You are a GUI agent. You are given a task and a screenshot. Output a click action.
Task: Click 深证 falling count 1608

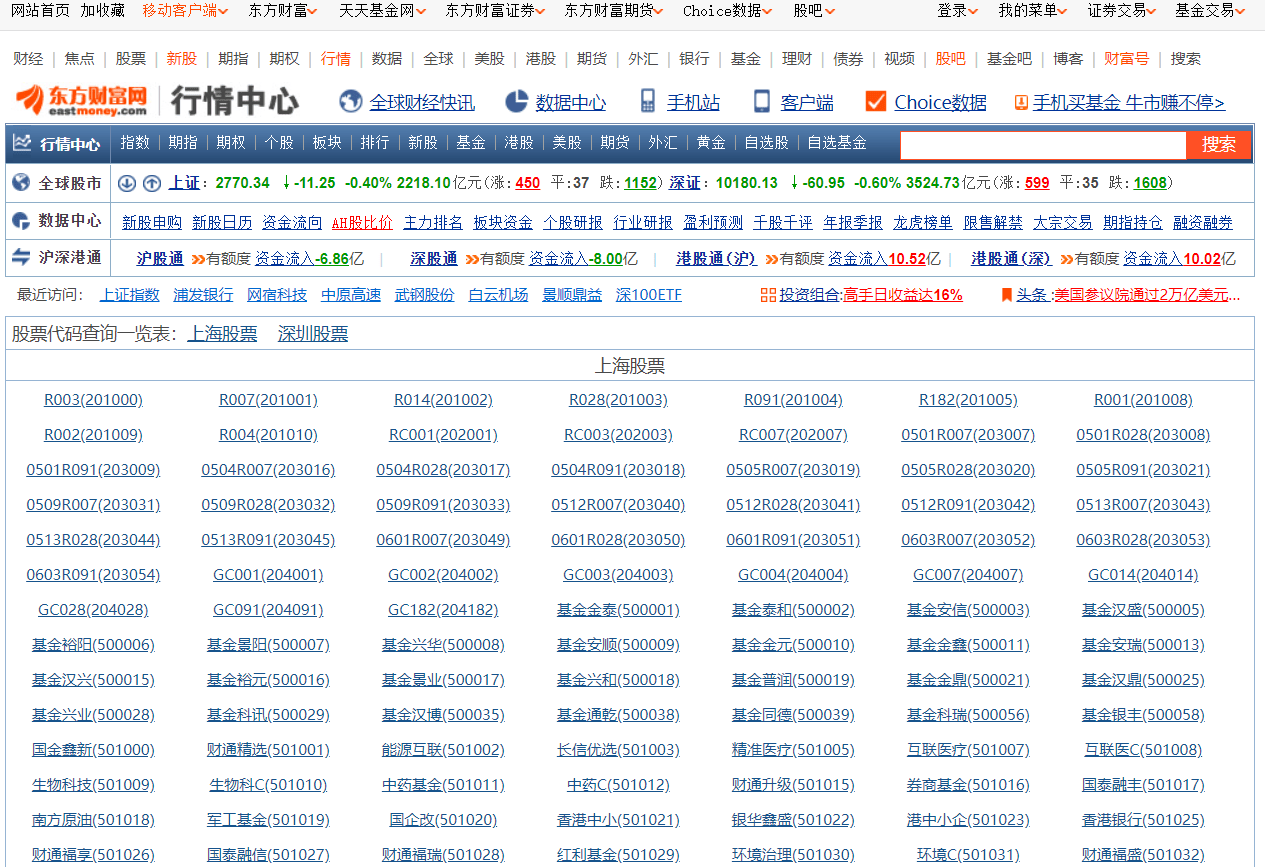pos(1150,183)
